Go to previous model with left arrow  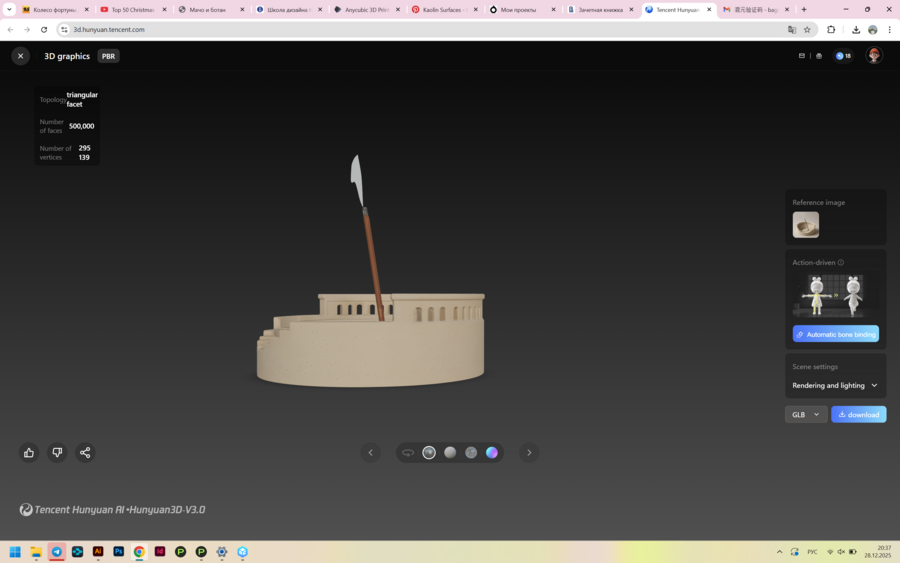(370, 453)
